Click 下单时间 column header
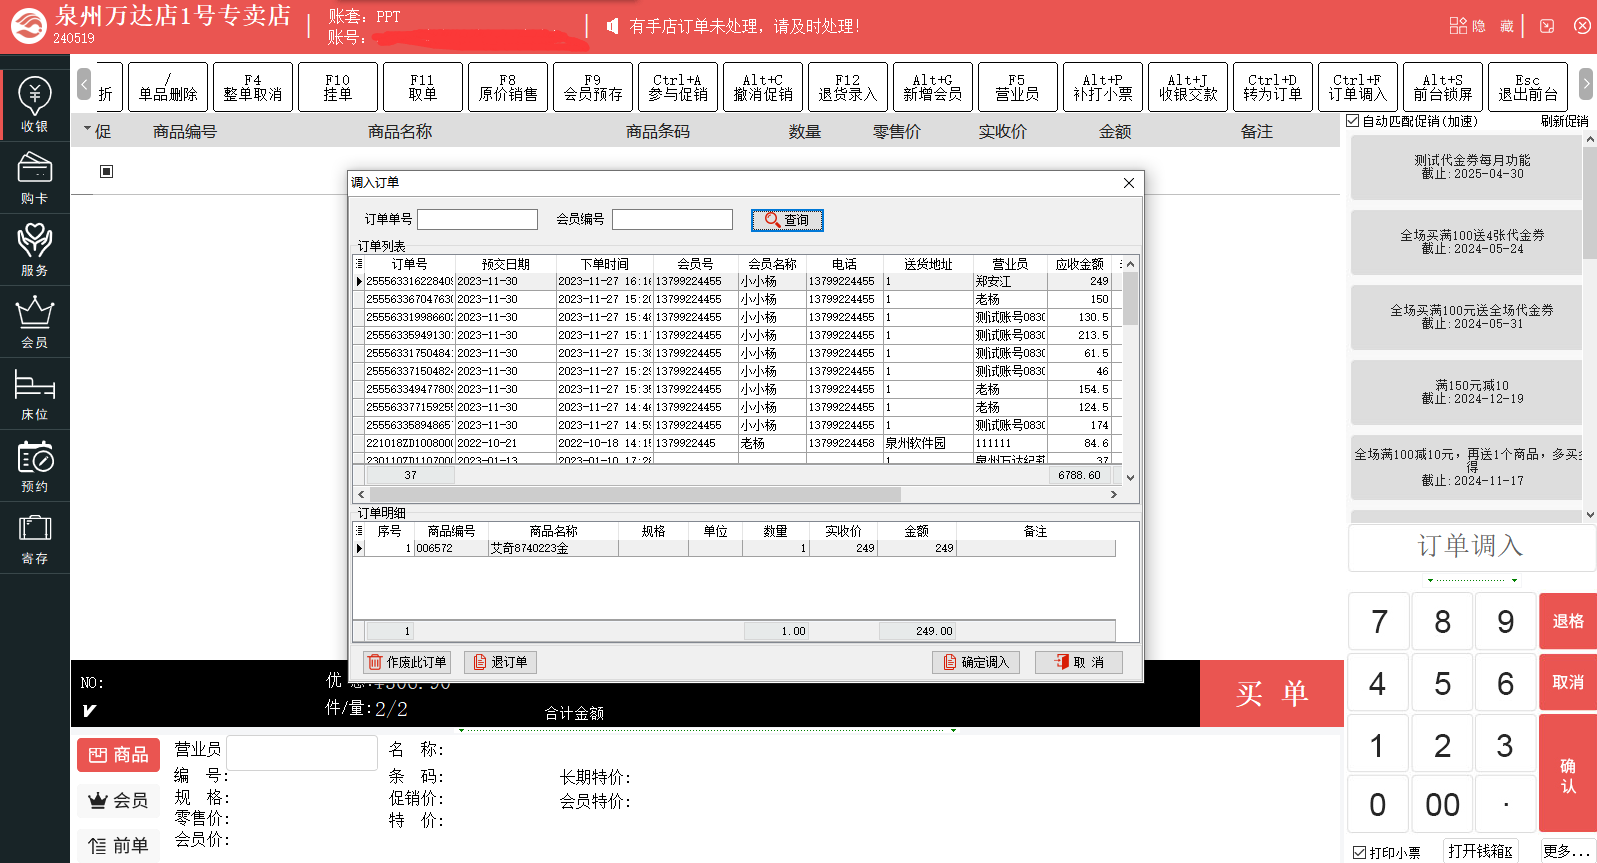Screen dimensions: 1597x863 [x=604, y=264]
